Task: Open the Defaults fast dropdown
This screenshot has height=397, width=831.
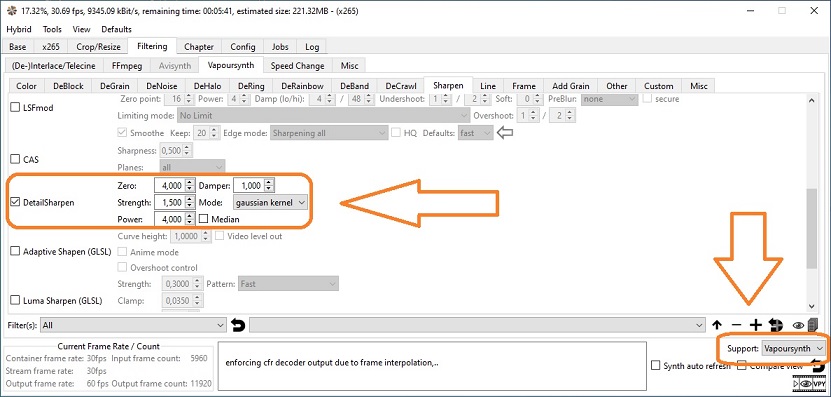Action: tap(476, 133)
